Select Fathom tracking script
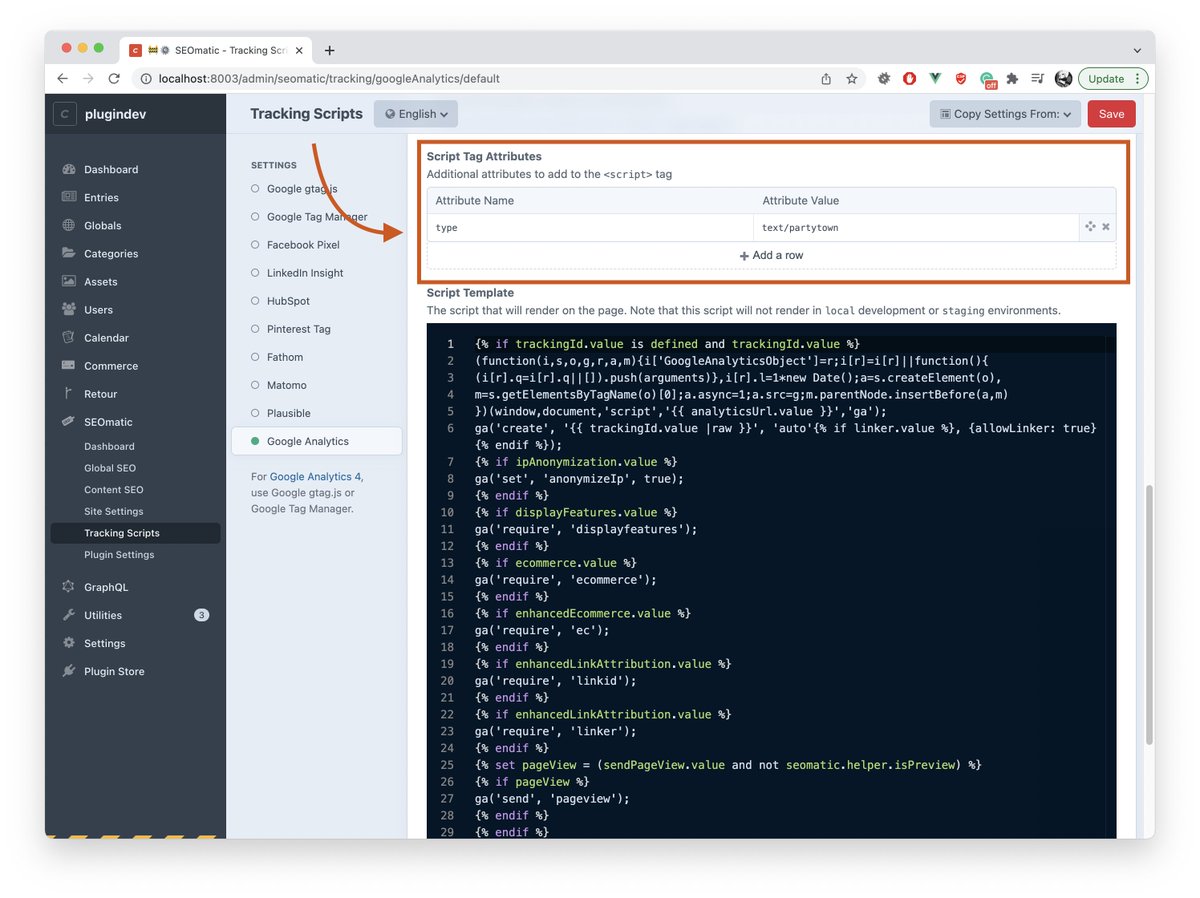This screenshot has width=1200, height=898. tap(284, 357)
